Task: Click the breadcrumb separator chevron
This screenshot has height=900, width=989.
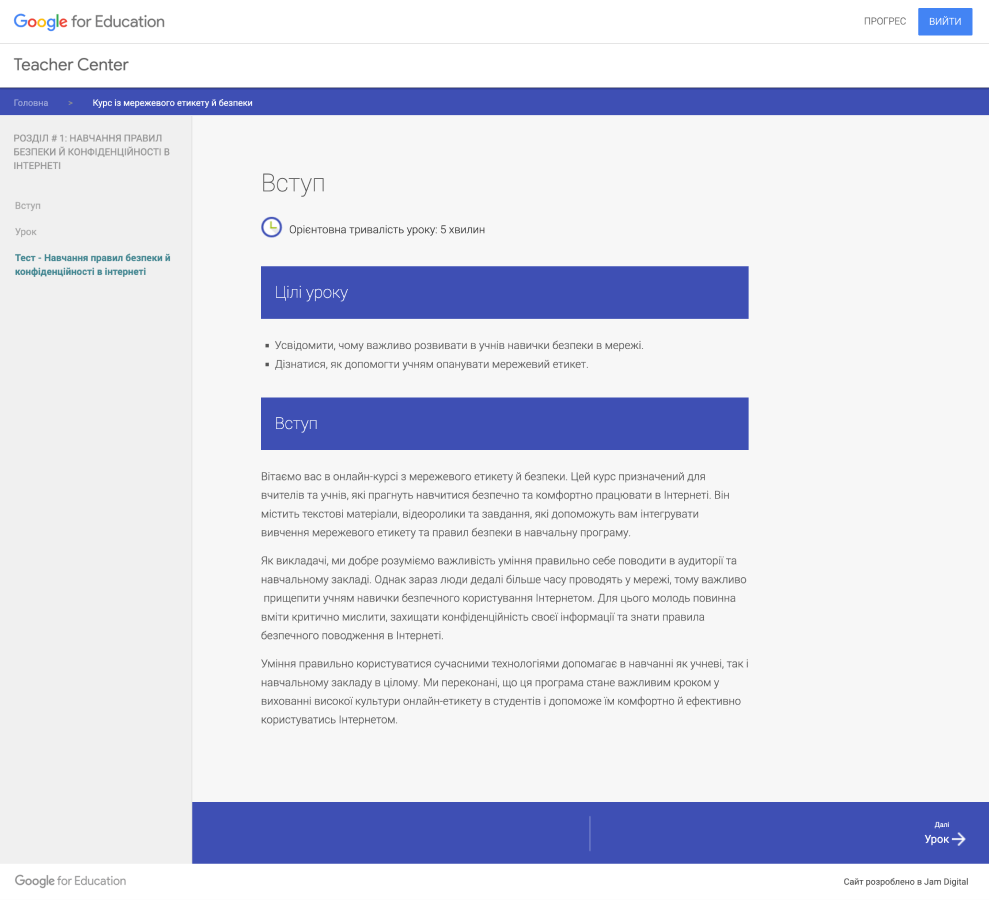Action: (x=70, y=103)
